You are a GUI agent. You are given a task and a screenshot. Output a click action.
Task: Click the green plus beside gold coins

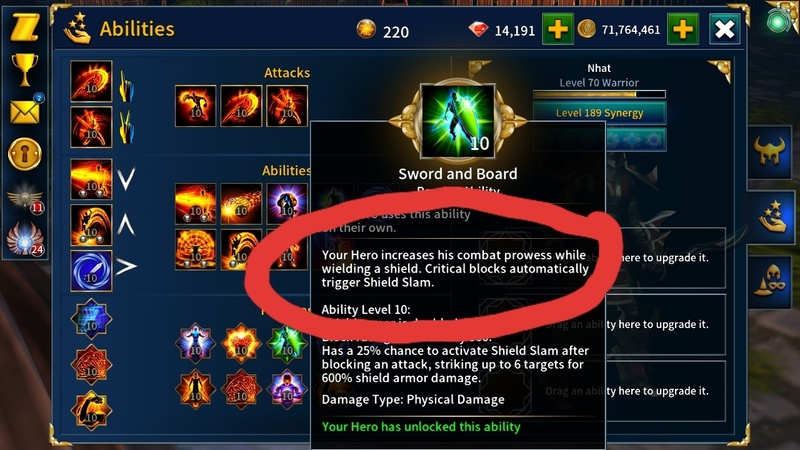coord(683,30)
